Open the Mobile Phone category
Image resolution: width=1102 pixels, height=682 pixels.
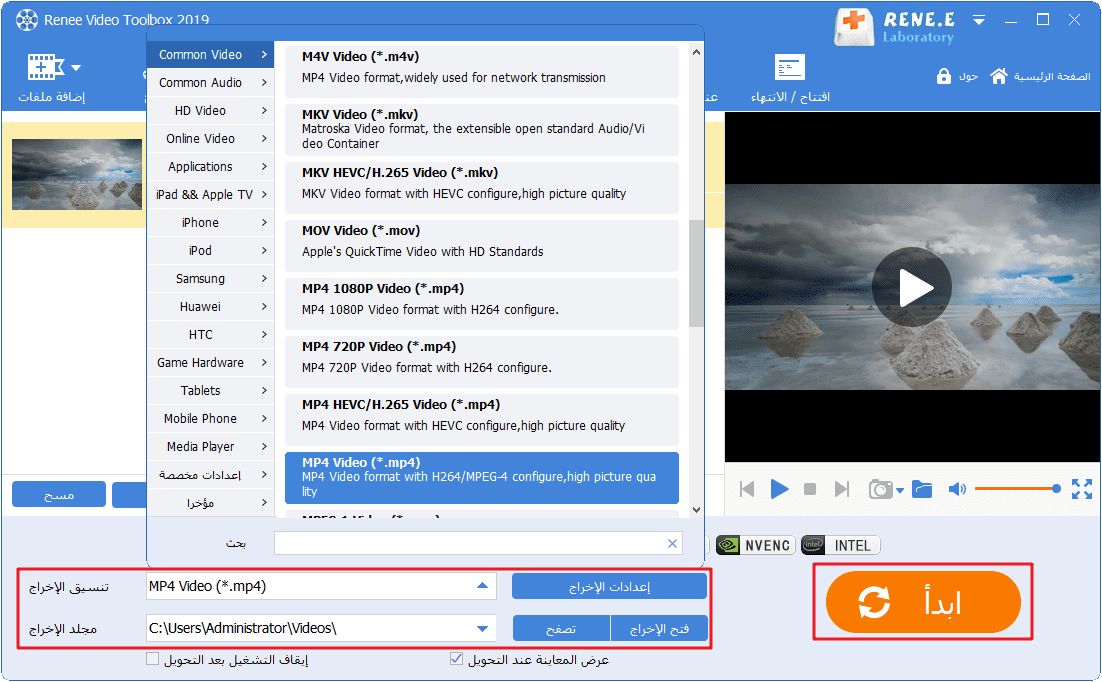click(211, 418)
